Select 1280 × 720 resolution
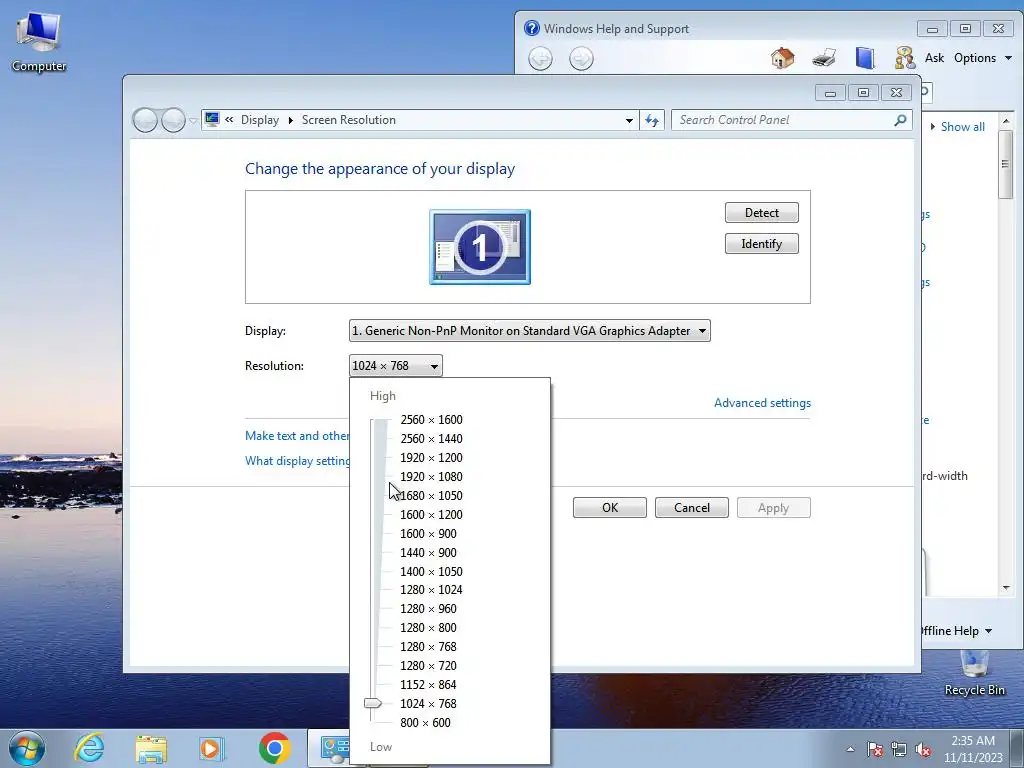1024x768 pixels. point(428,665)
